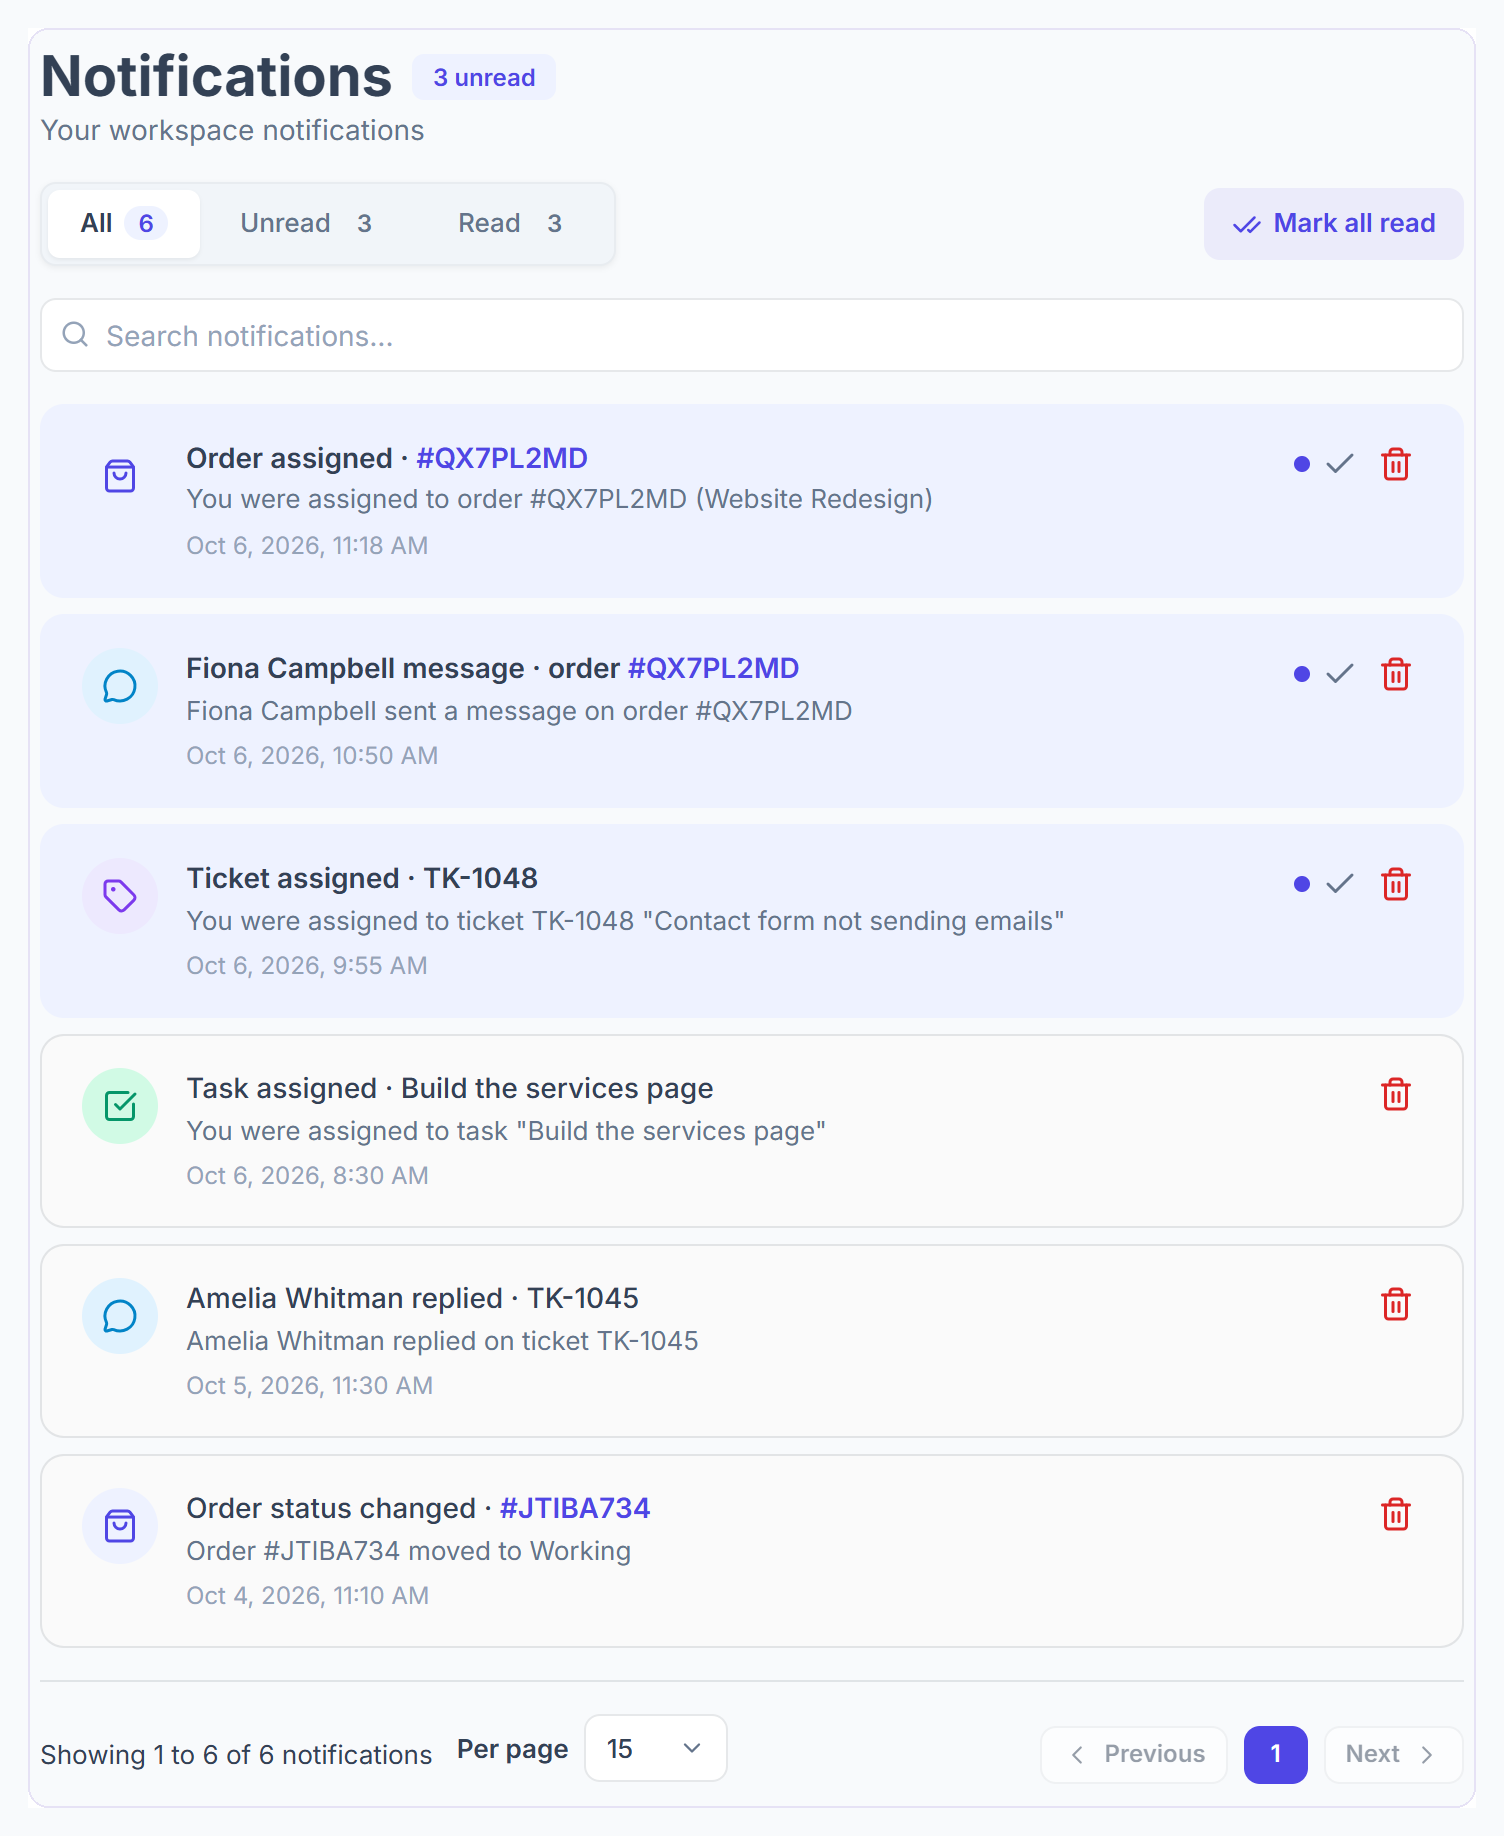Open order link #QX7PL2MD in Order assigned title

point(502,458)
